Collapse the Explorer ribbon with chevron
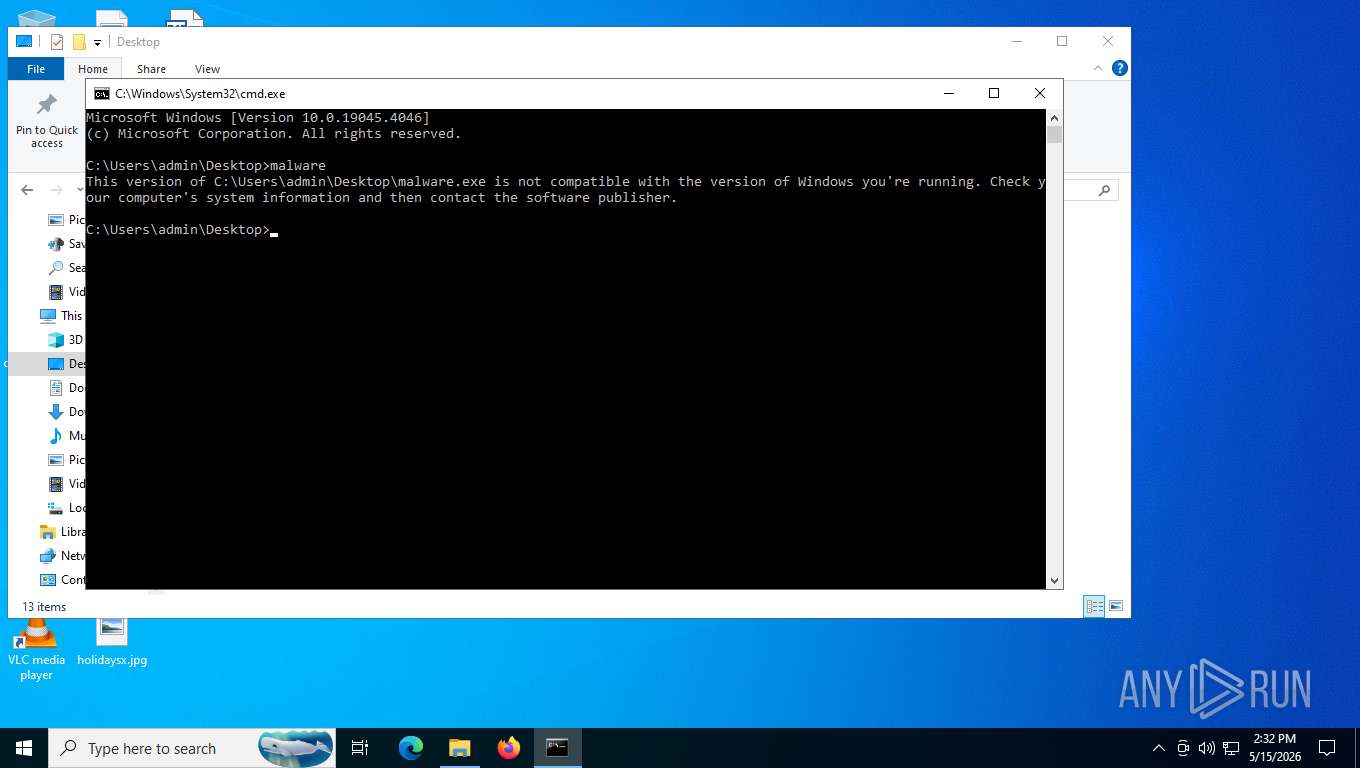1360x768 pixels. (x=1098, y=69)
